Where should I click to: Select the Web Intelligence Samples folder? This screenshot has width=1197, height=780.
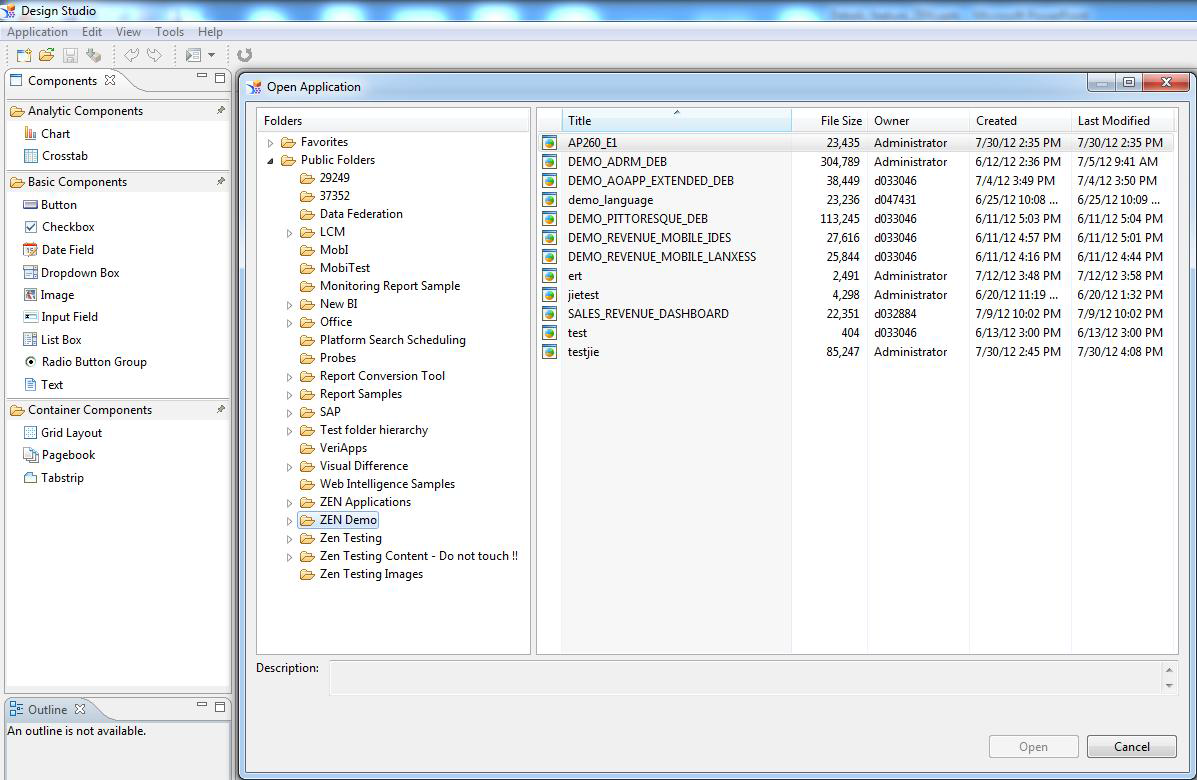tap(387, 484)
